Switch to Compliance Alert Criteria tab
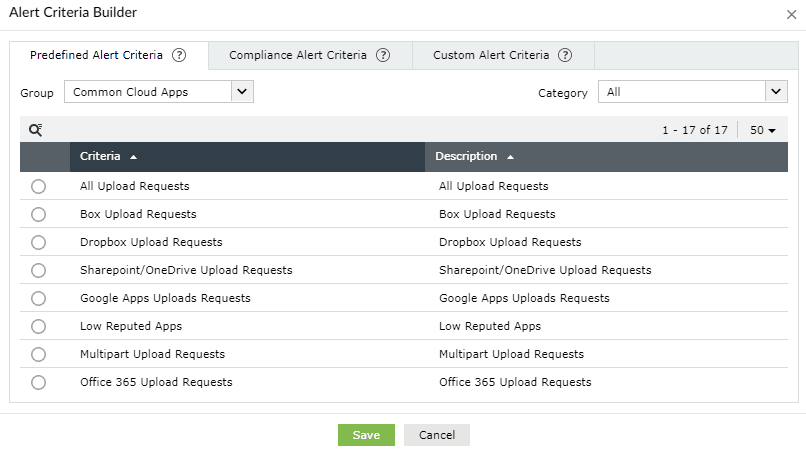Viewport: 806px width, 453px height. (x=298, y=55)
